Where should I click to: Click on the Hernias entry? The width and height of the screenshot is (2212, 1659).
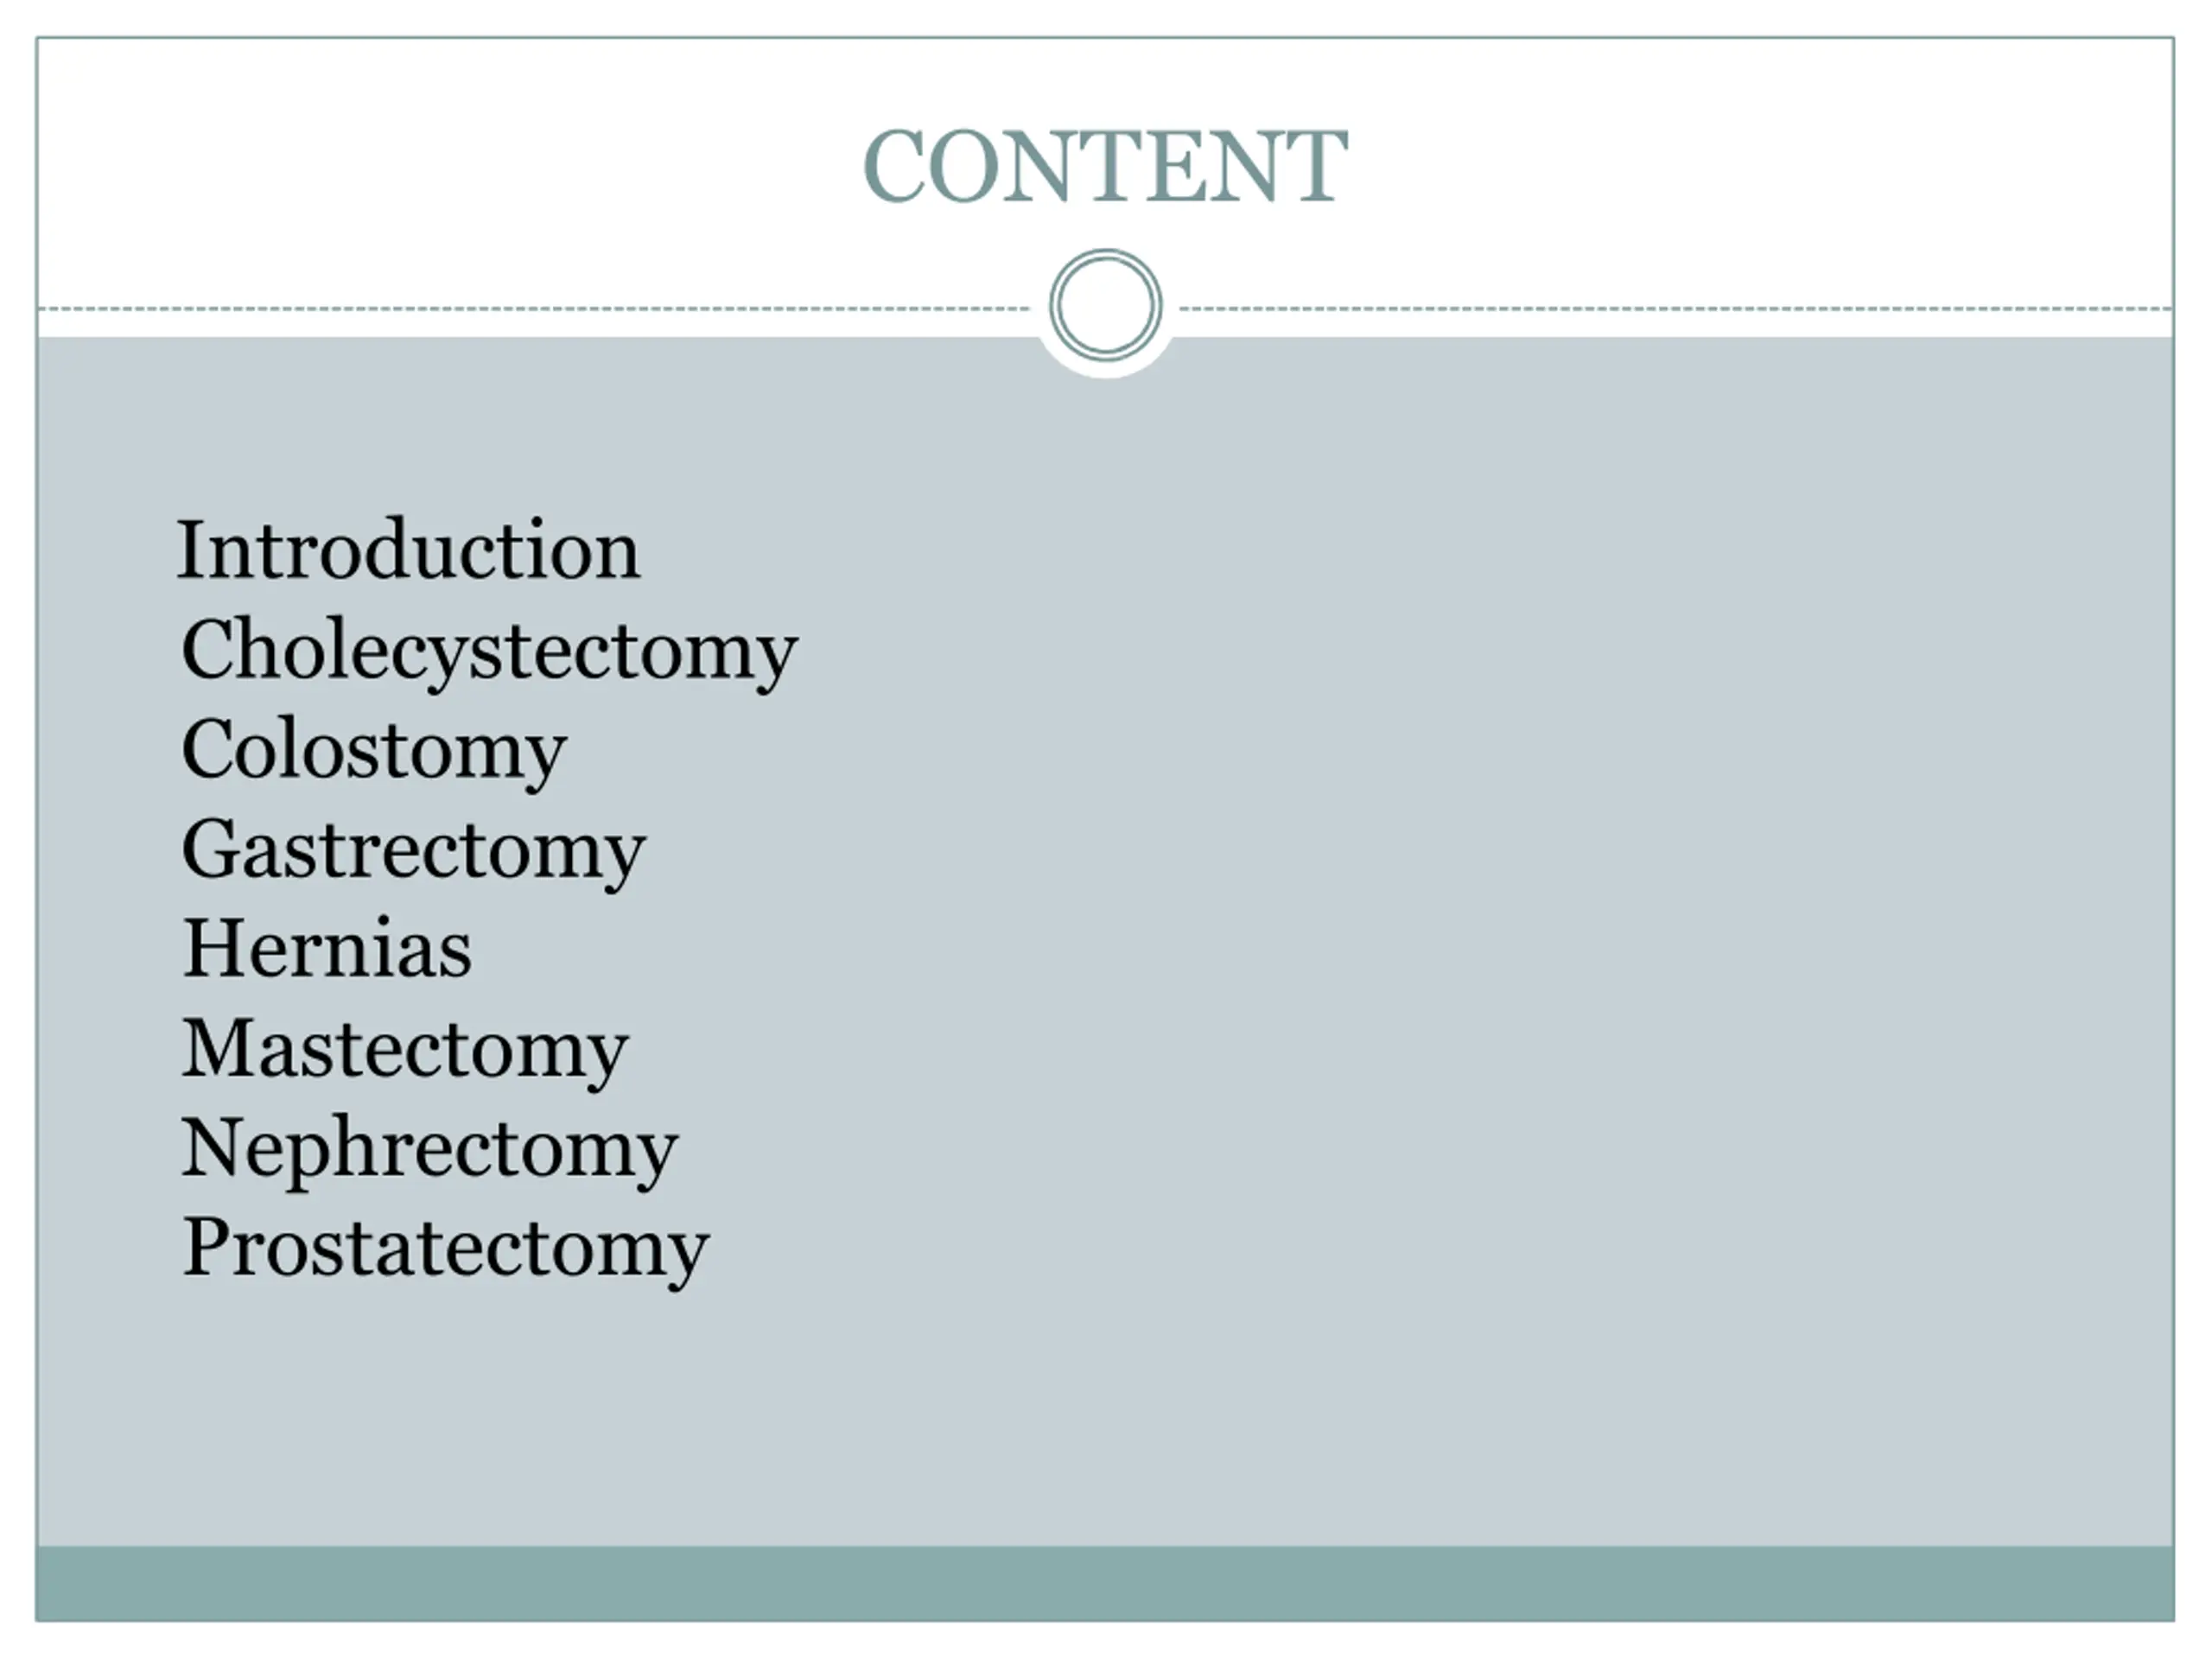[327, 948]
